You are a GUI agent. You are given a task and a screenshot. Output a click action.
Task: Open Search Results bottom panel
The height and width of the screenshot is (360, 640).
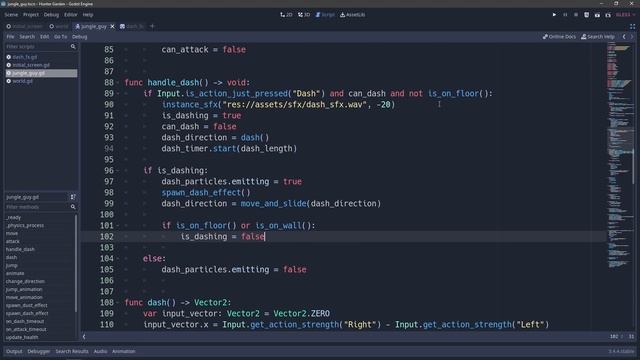[72, 351]
